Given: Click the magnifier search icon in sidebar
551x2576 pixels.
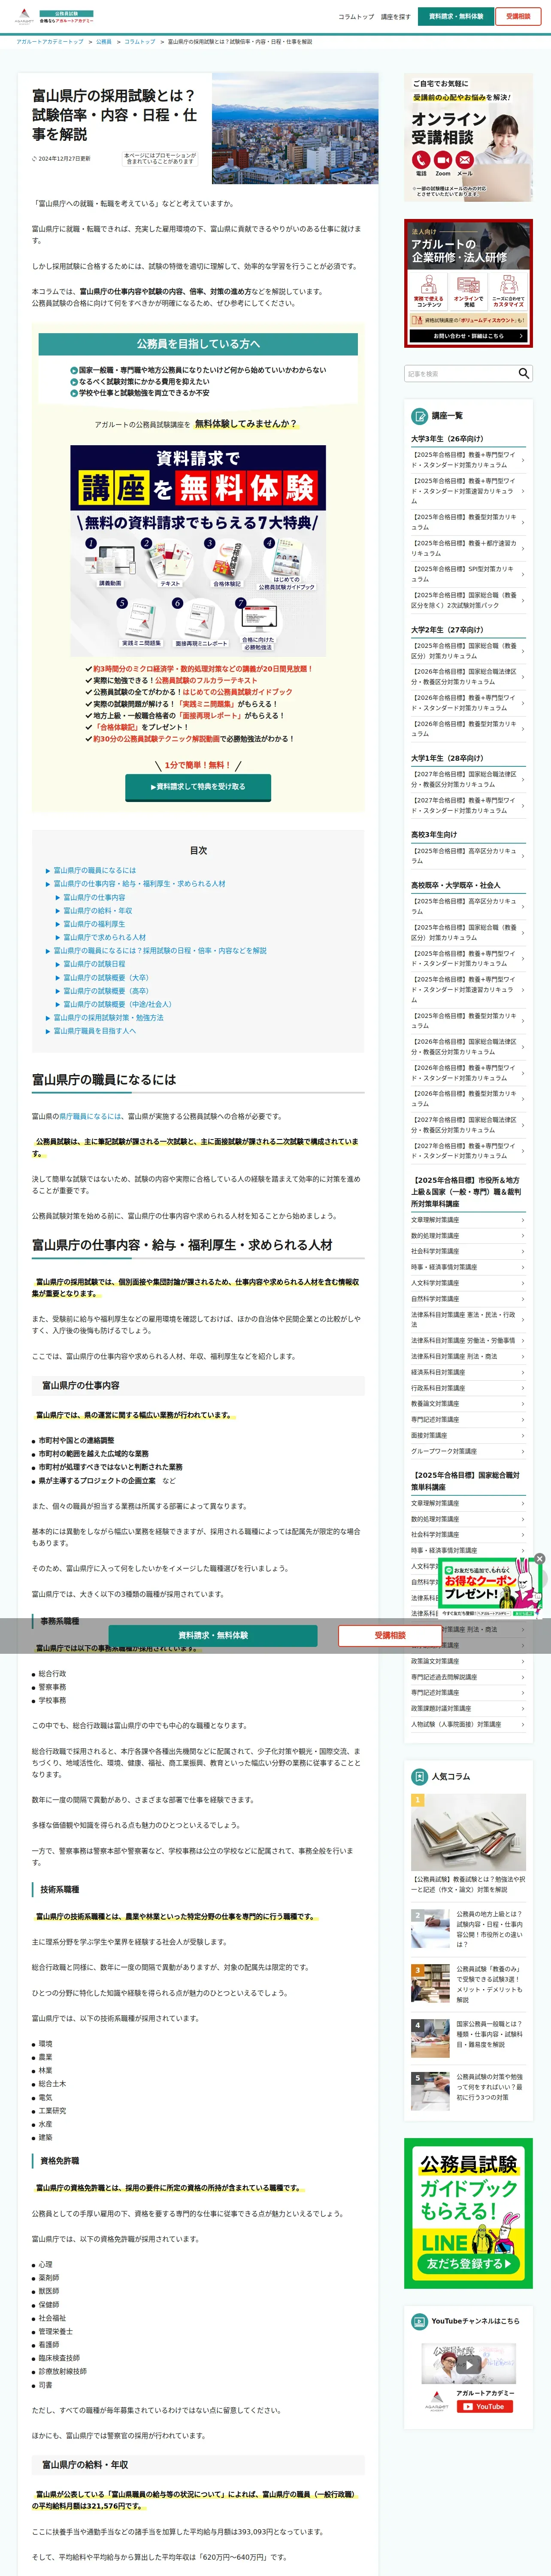Looking at the screenshot, I should click(x=523, y=373).
